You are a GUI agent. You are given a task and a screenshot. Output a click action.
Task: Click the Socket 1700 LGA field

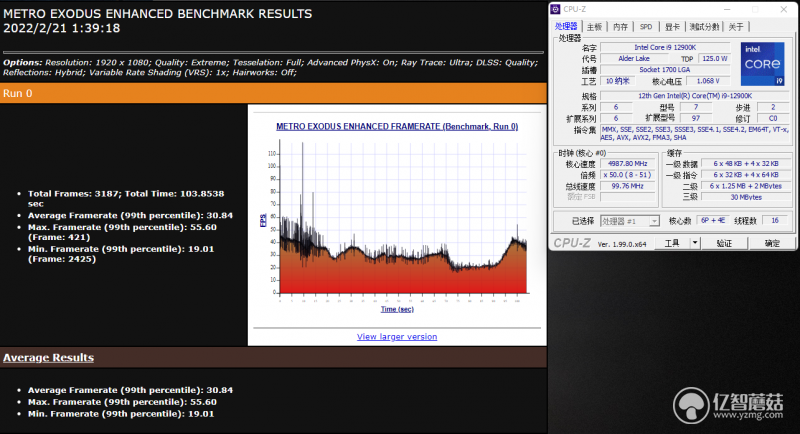[x=665, y=70]
